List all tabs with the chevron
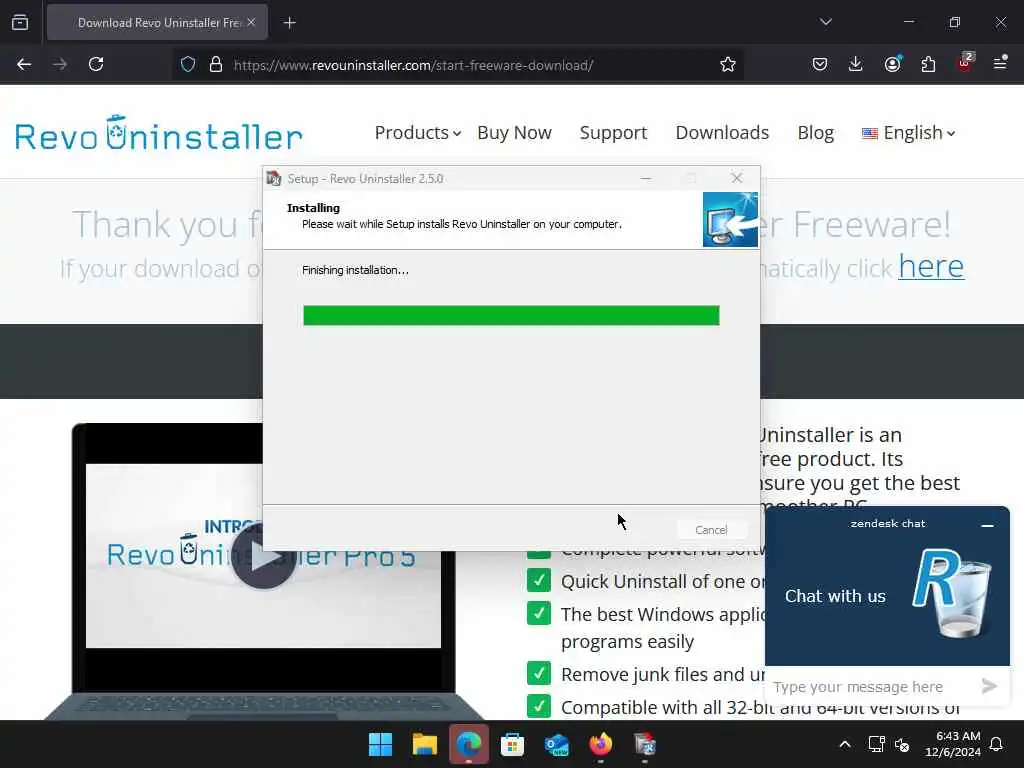The image size is (1024, 768). 825,22
